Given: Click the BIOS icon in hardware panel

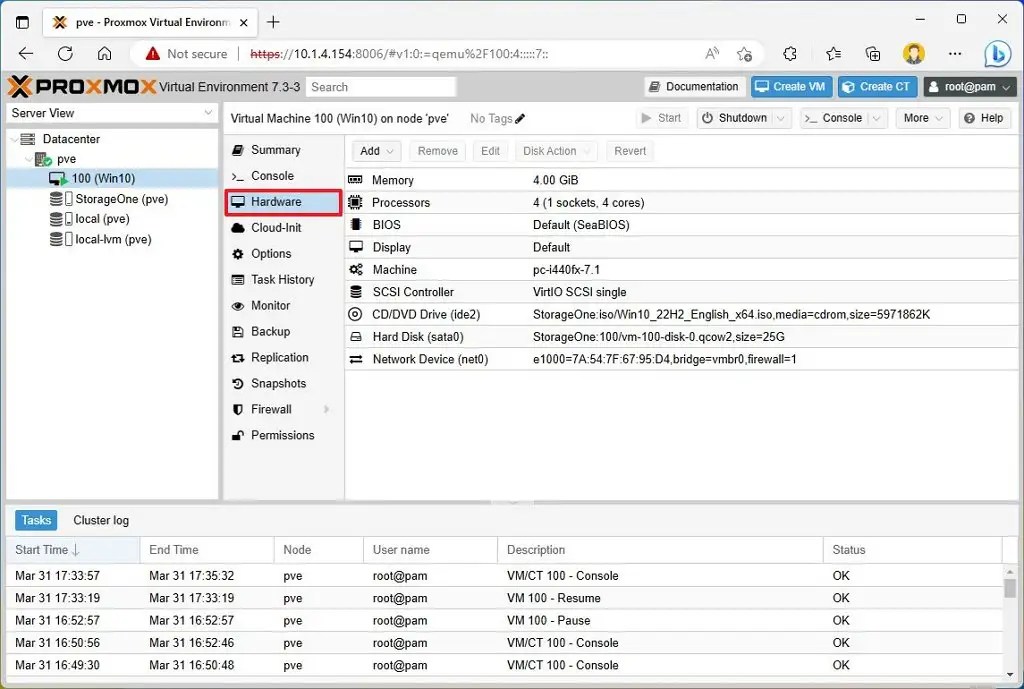Looking at the screenshot, I should (x=357, y=224).
